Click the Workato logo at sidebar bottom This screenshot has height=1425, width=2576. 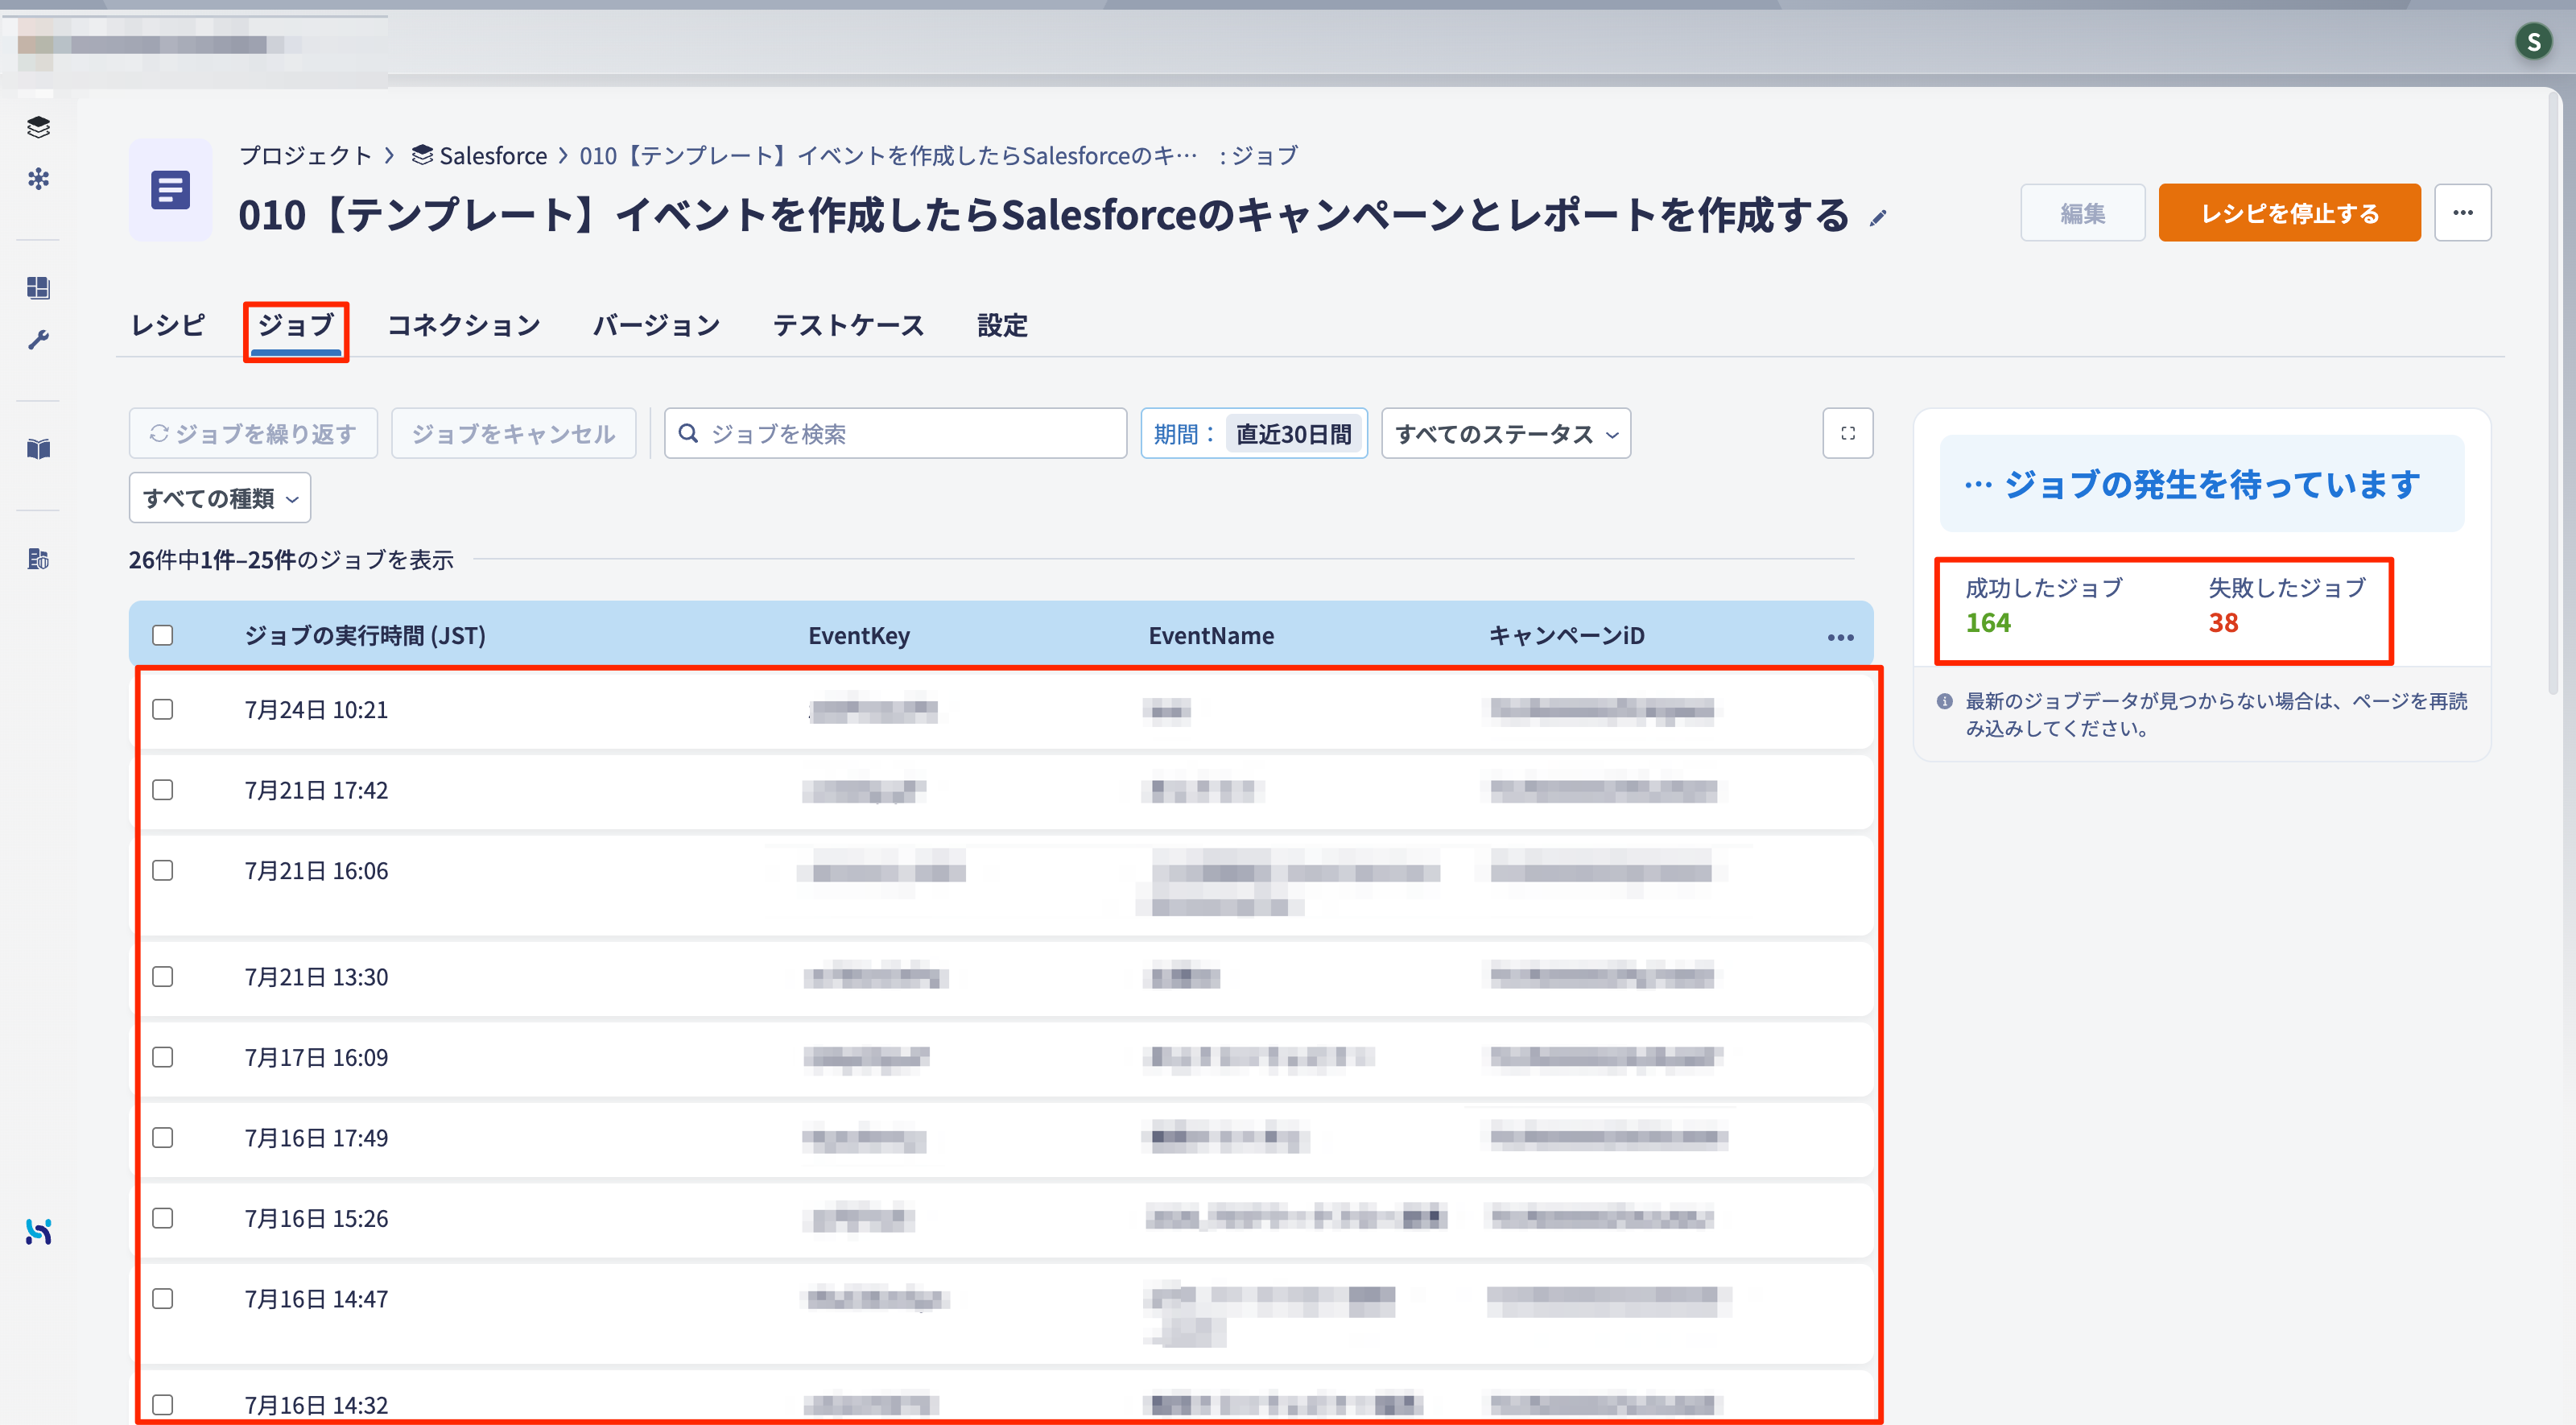38,1231
